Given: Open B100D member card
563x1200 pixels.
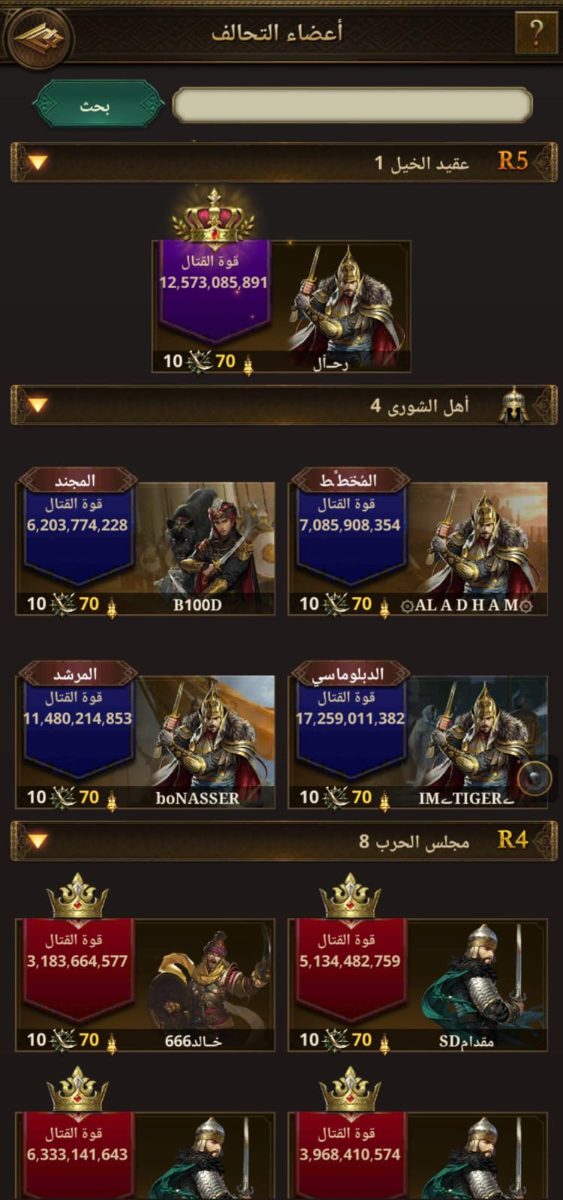Looking at the screenshot, I should (x=145, y=545).
